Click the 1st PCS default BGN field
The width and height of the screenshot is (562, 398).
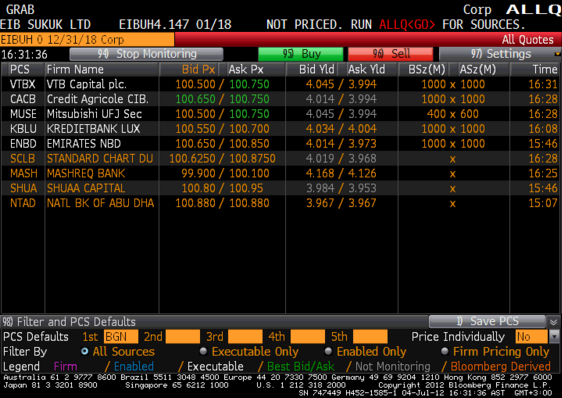(121, 337)
